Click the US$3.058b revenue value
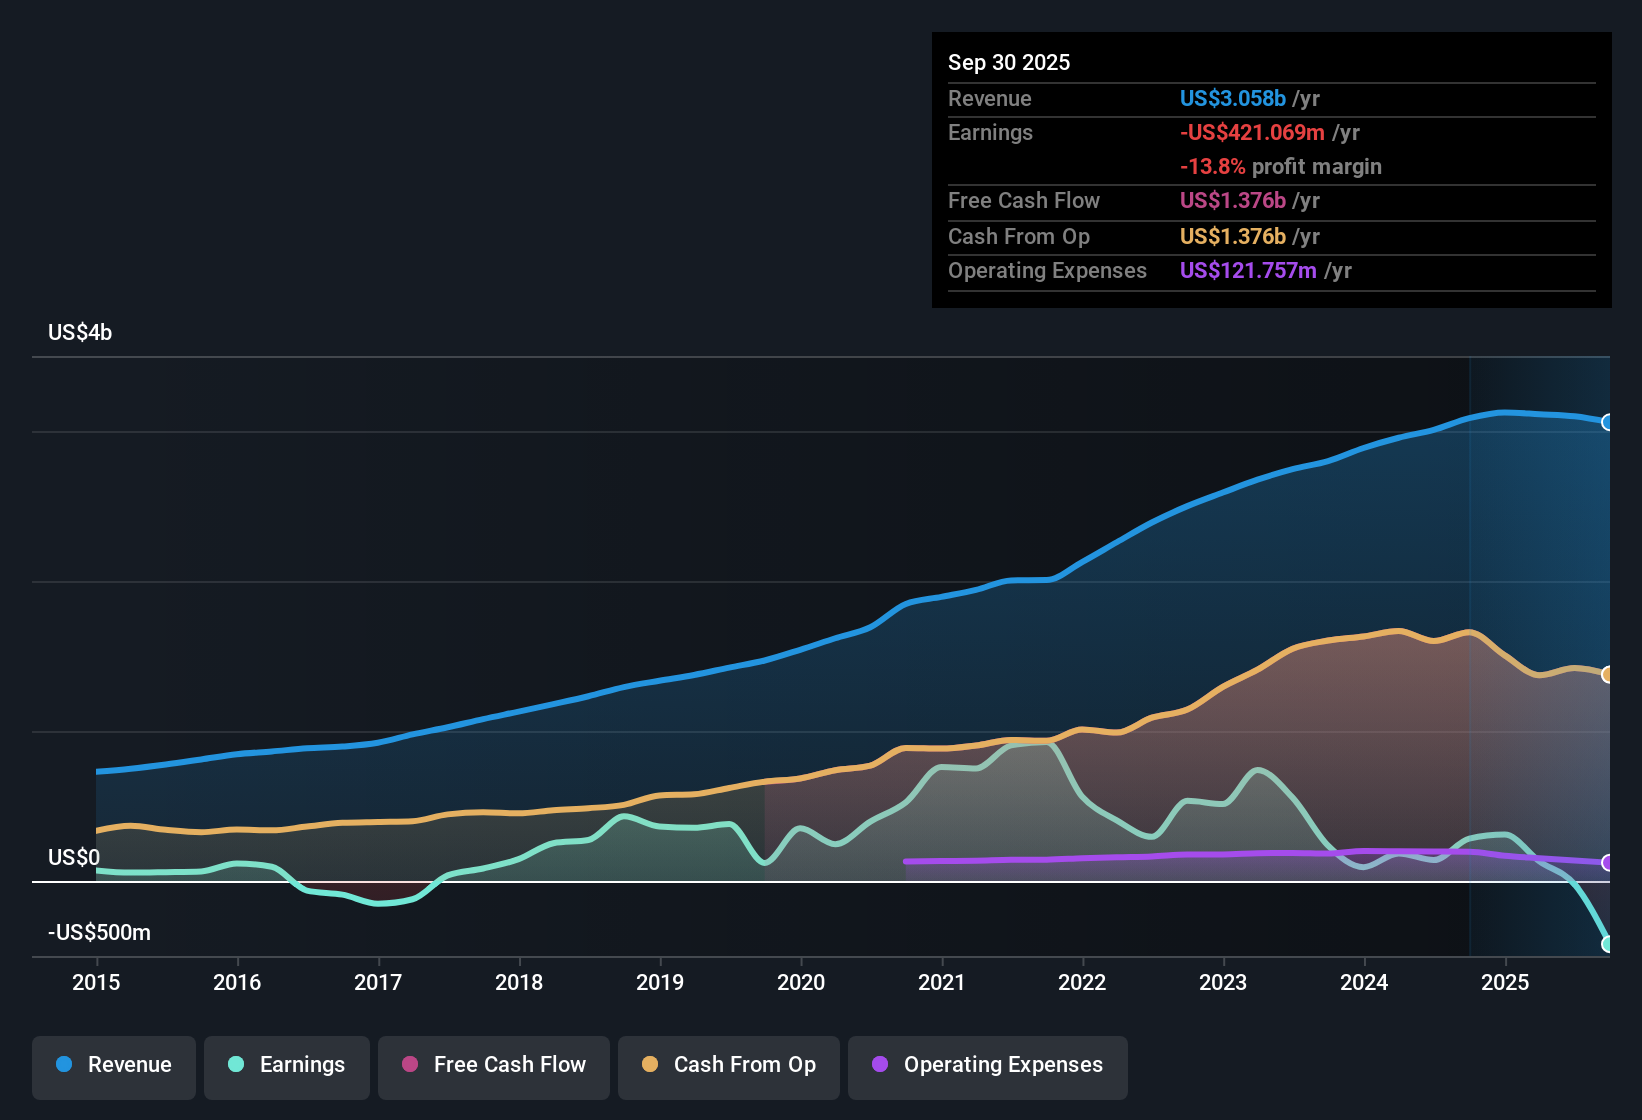 (x=1231, y=98)
